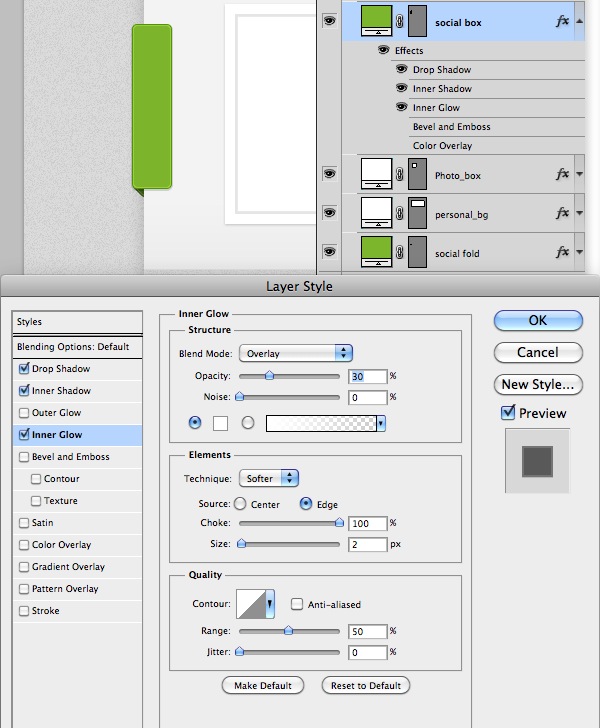This screenshot has height=728, width=600.
Task: Enable the Gradient Overlay checkbox
Action: [x=24, y=567]
